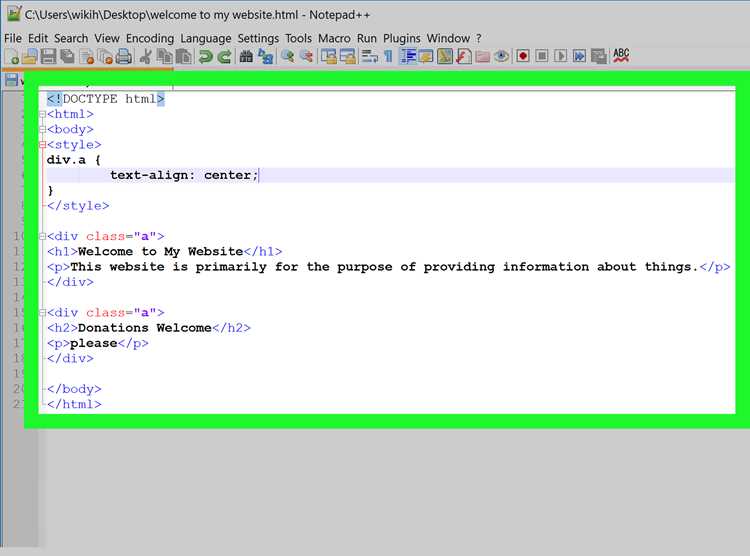Toggle synchronized horizontal scrolling
The image size is (750, 556).
coord(348,56)
